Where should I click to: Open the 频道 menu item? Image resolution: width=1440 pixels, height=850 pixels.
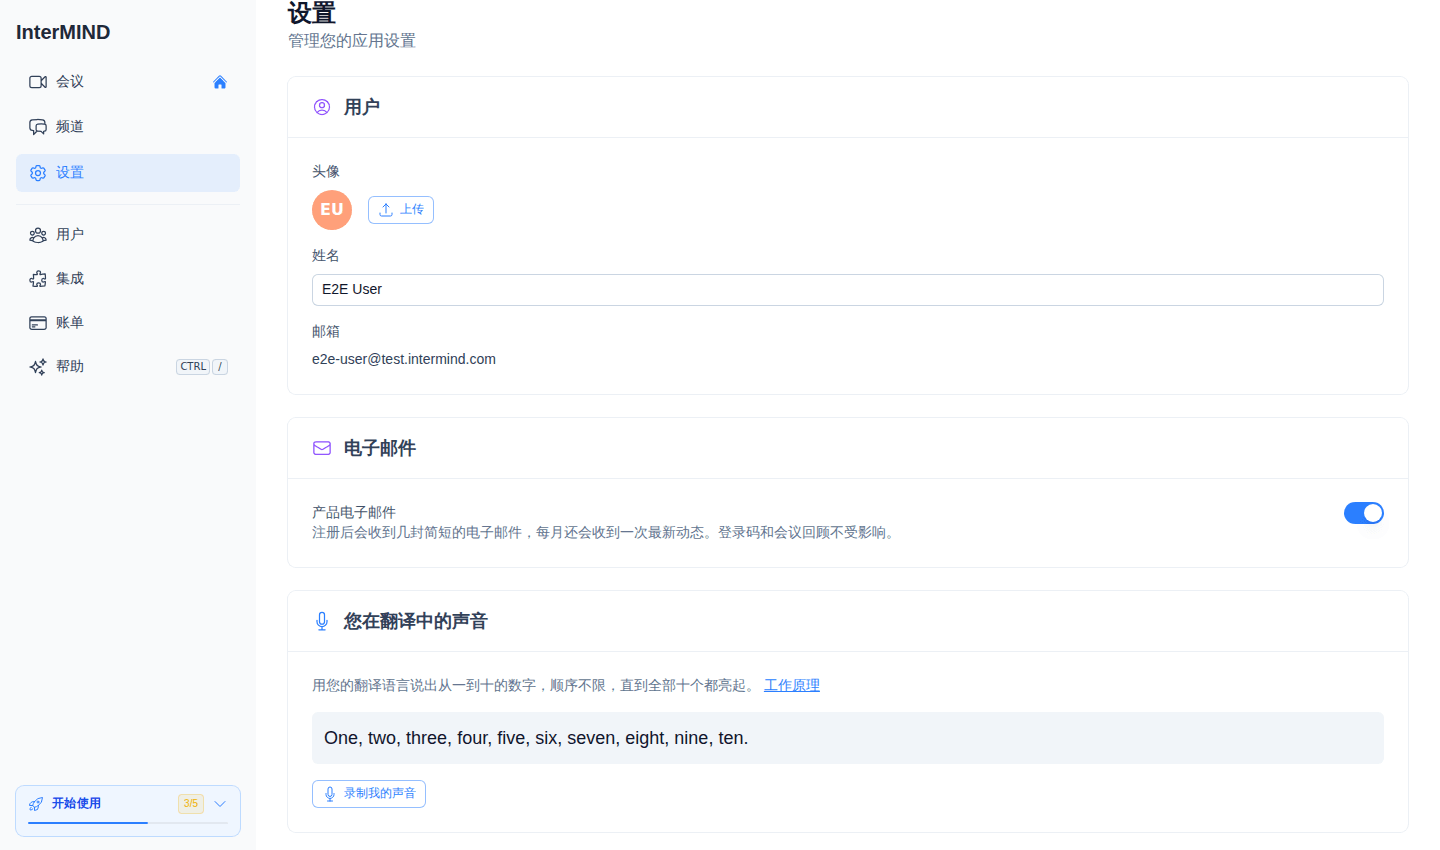(128, 127)
